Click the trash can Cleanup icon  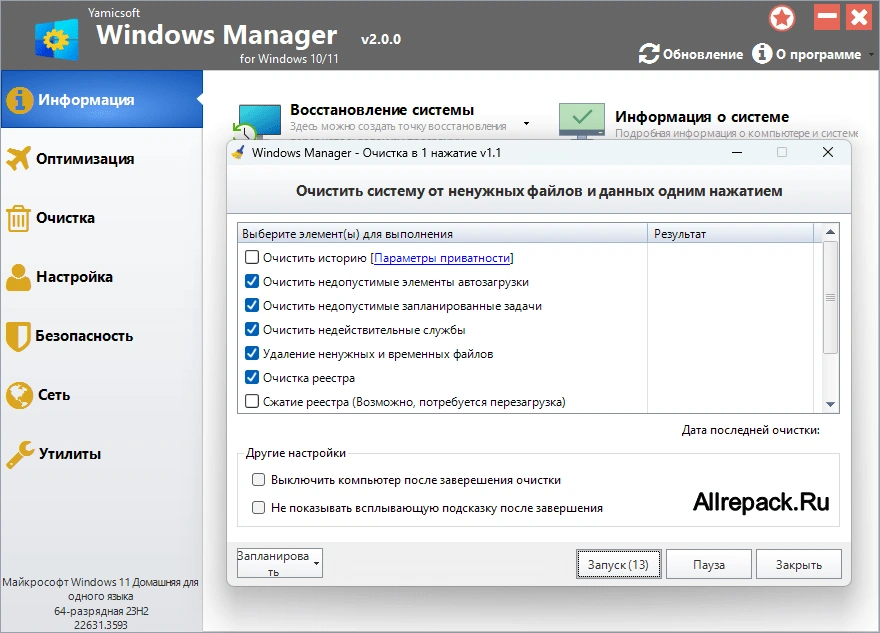pos(19,218)
